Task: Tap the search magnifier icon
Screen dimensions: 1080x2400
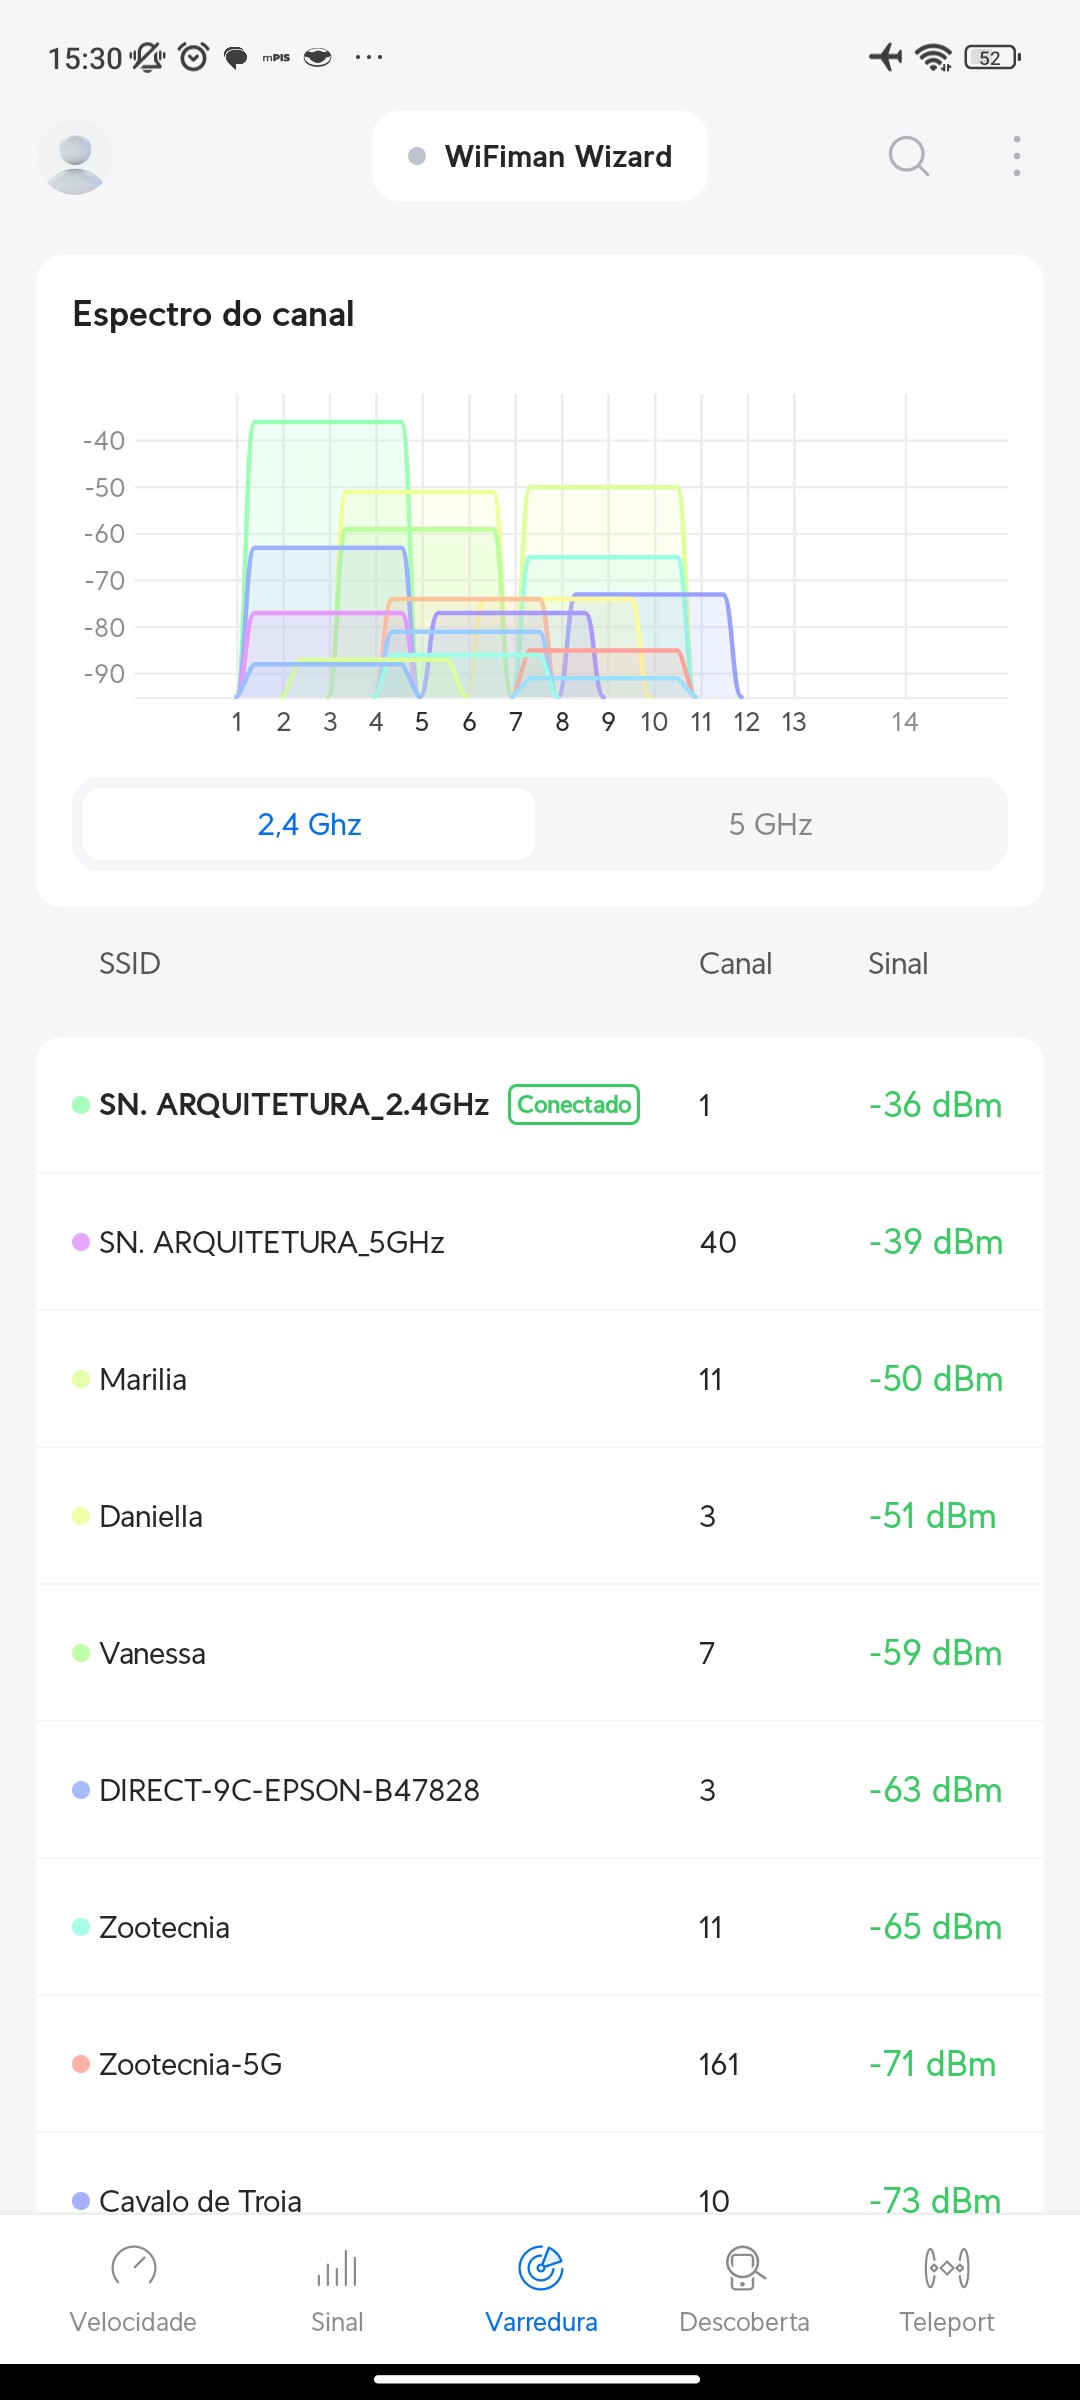Action: (x=908, y=156)
